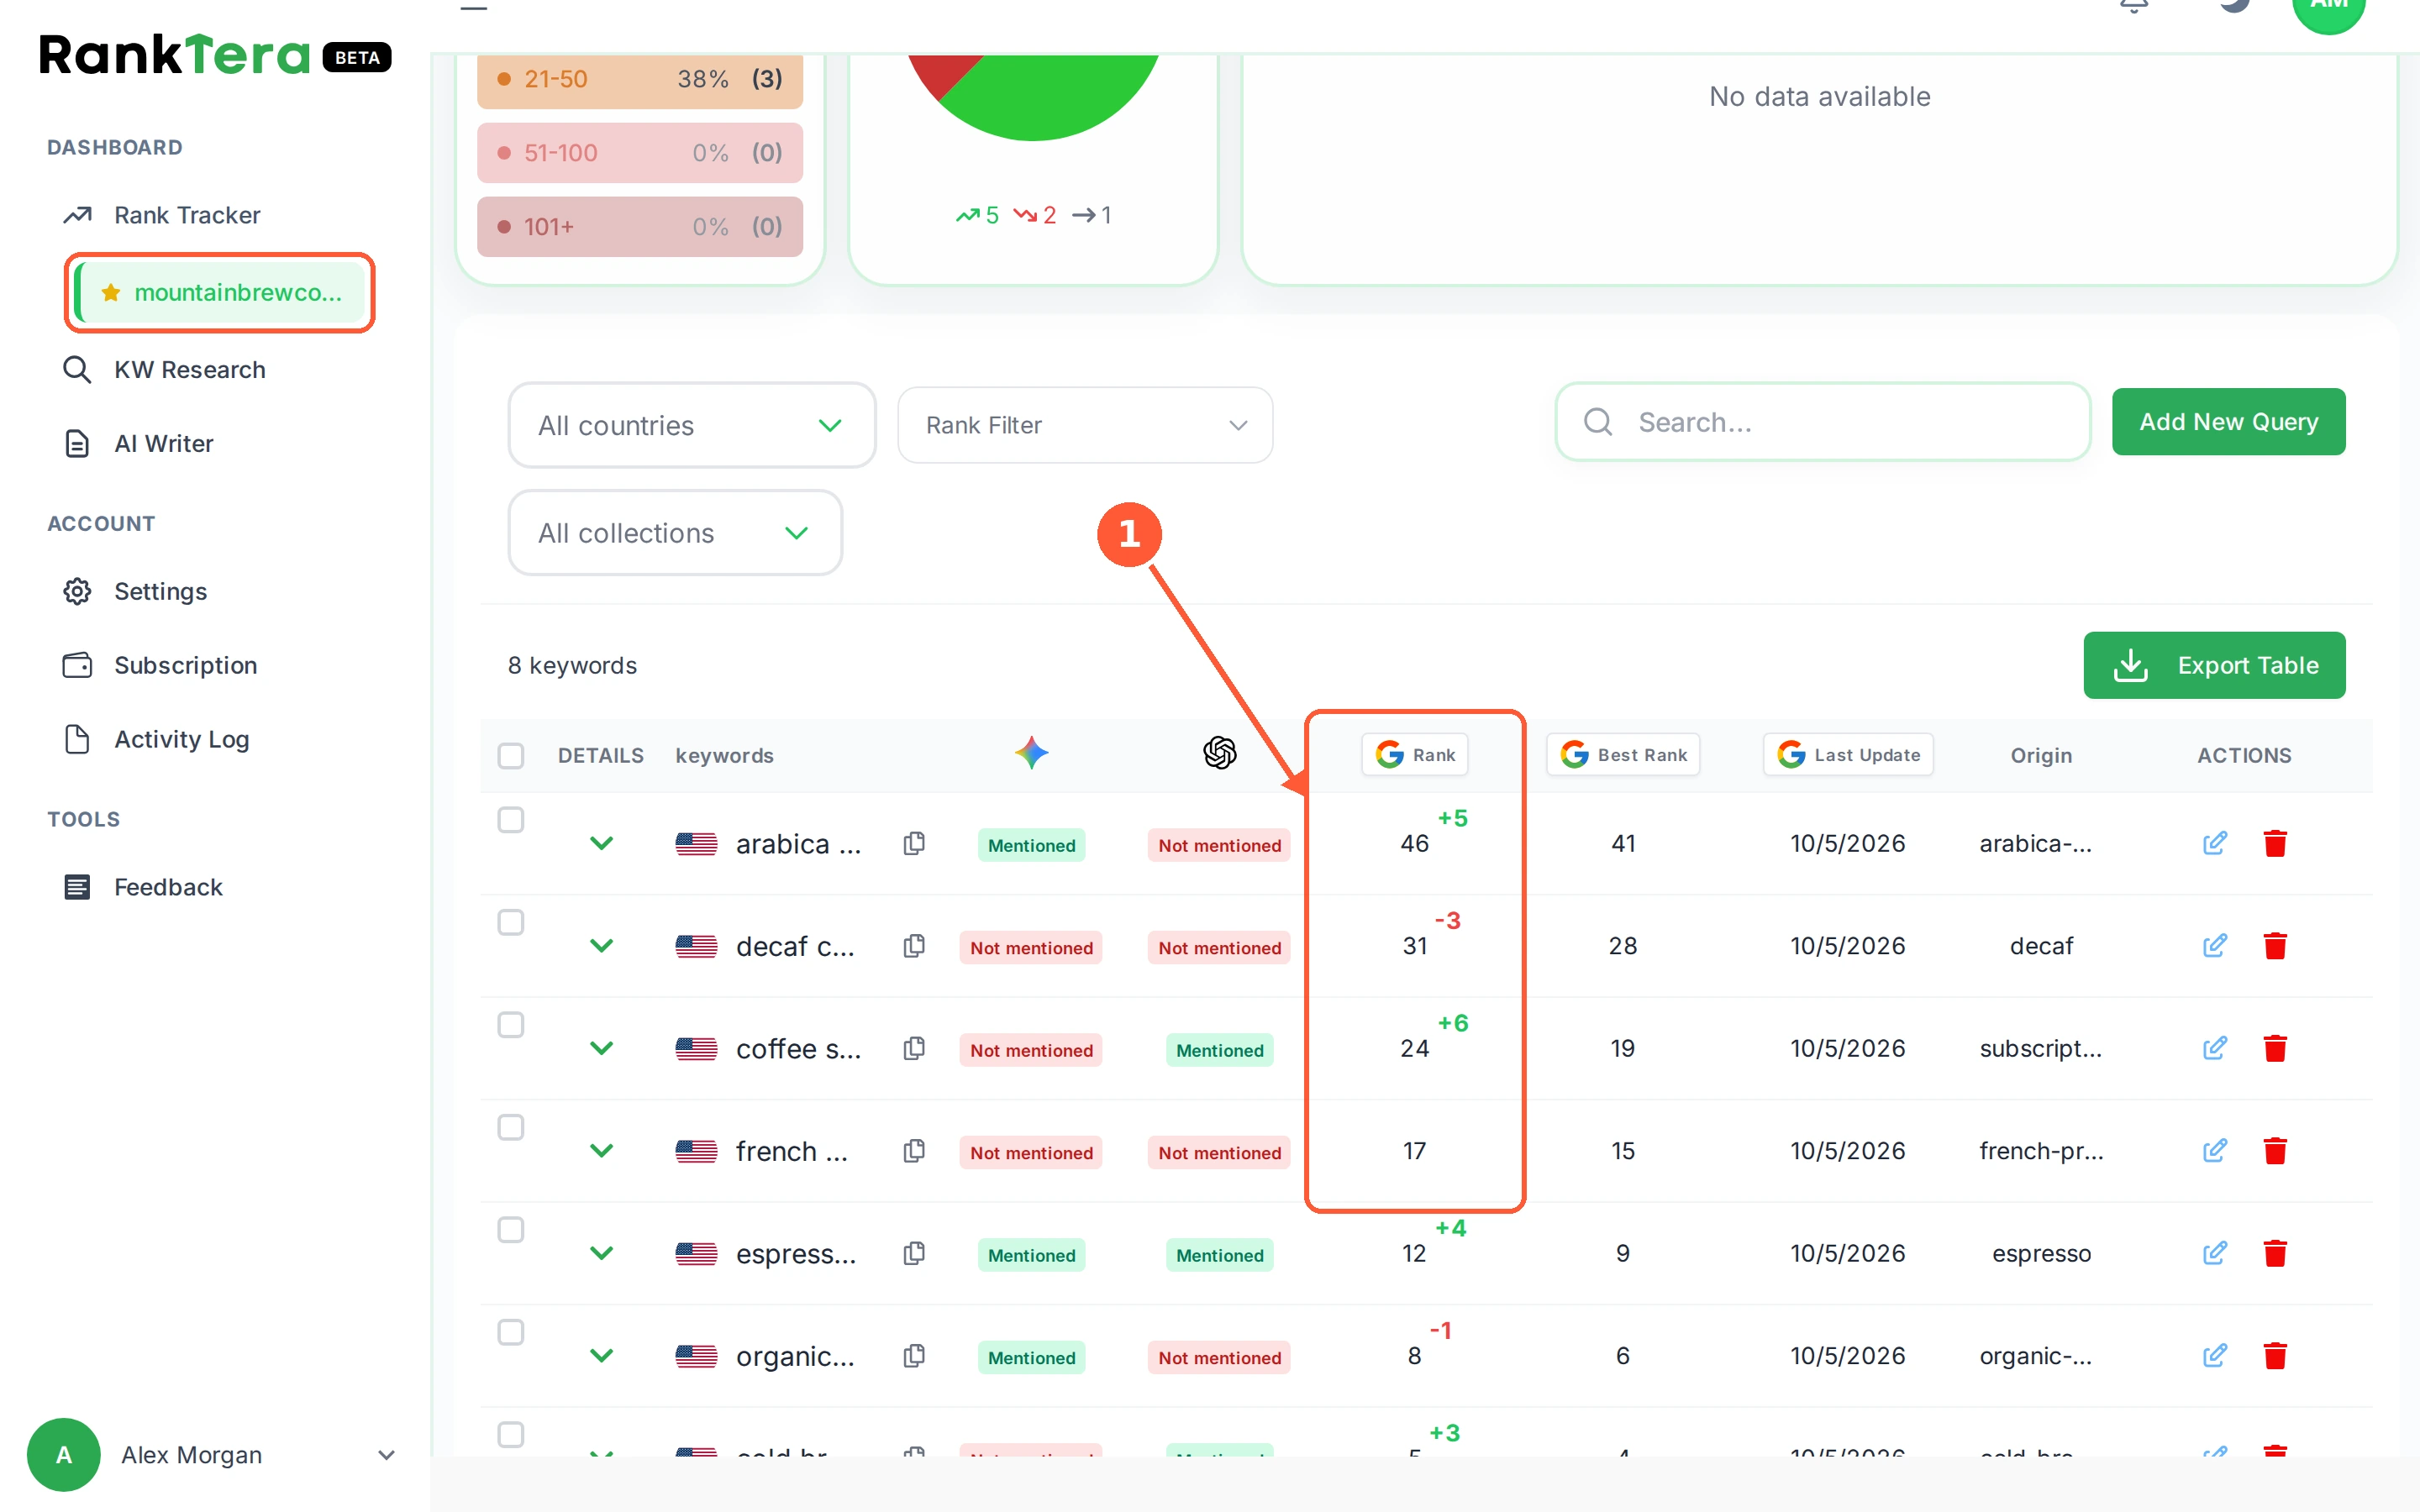Expand details for the arabica row
Image resolution: width=2420 pixels, height=1512 pixels.
coord(601,843)
